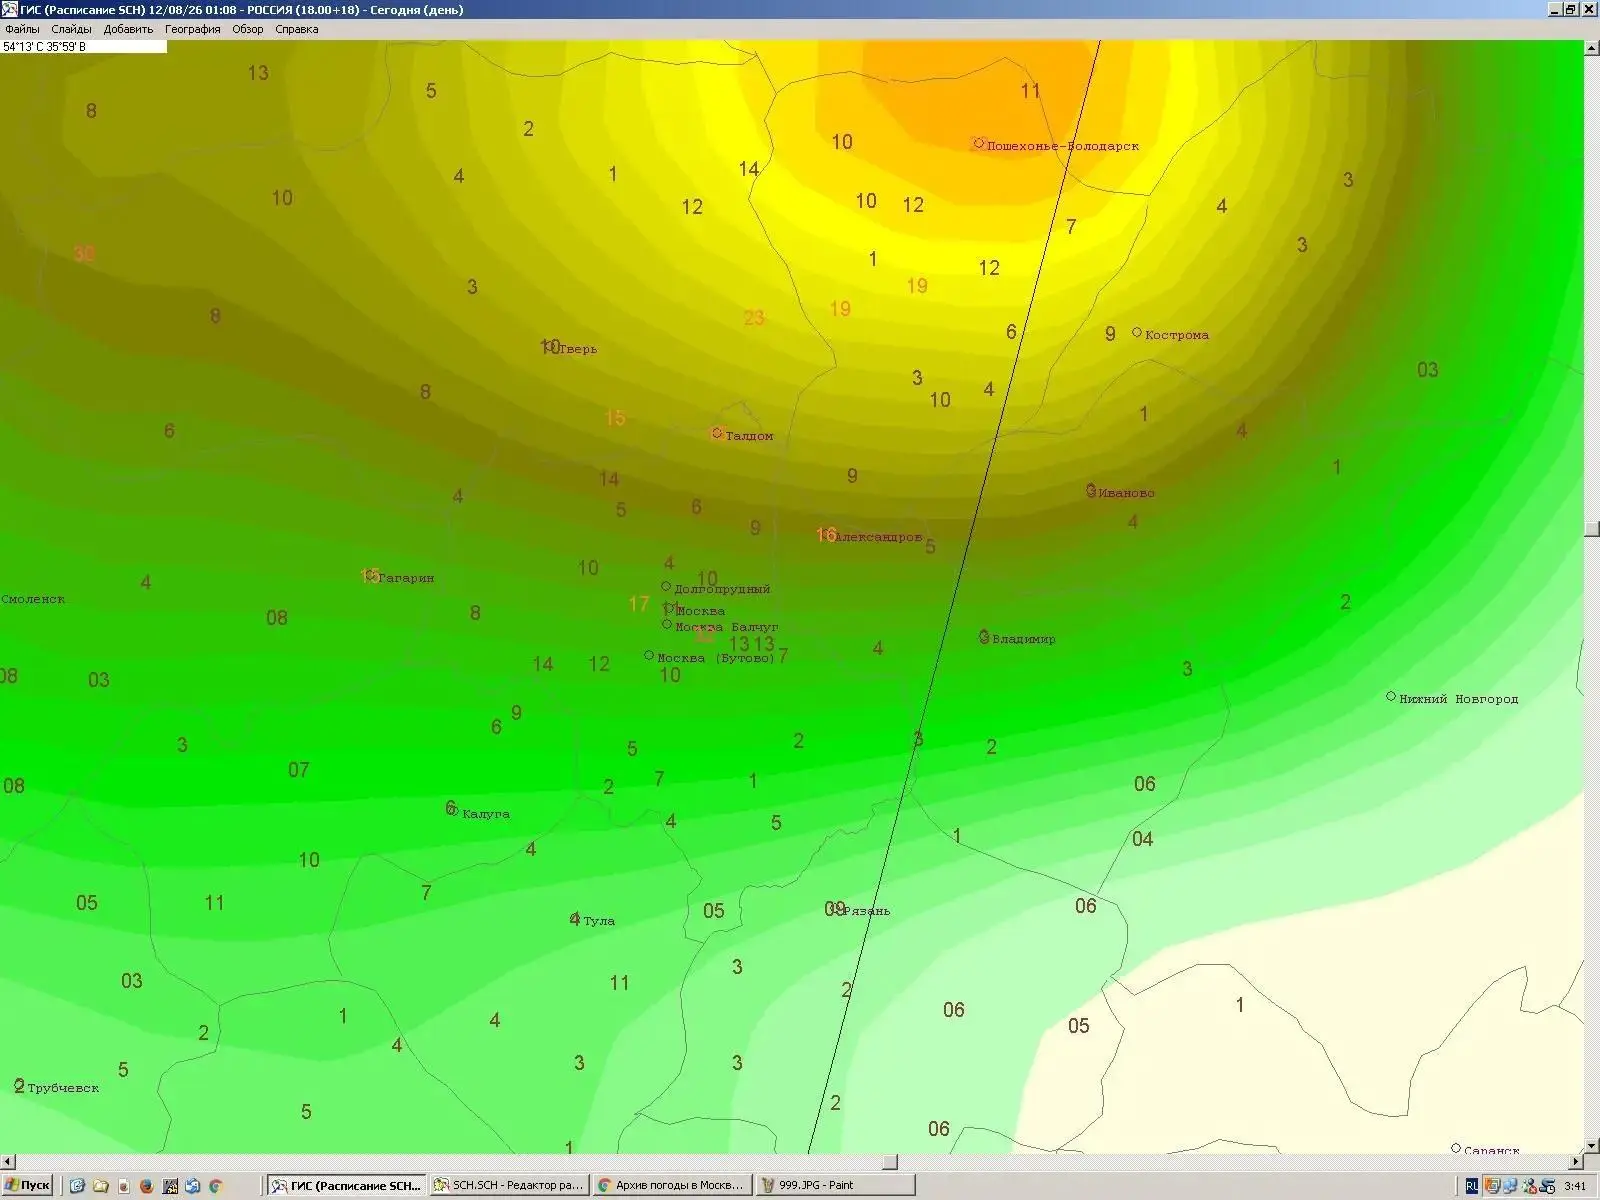Switch to 999.JPG Paint window
The width and height of the screenshot is (1600, 1200).
coord(834,1186)
